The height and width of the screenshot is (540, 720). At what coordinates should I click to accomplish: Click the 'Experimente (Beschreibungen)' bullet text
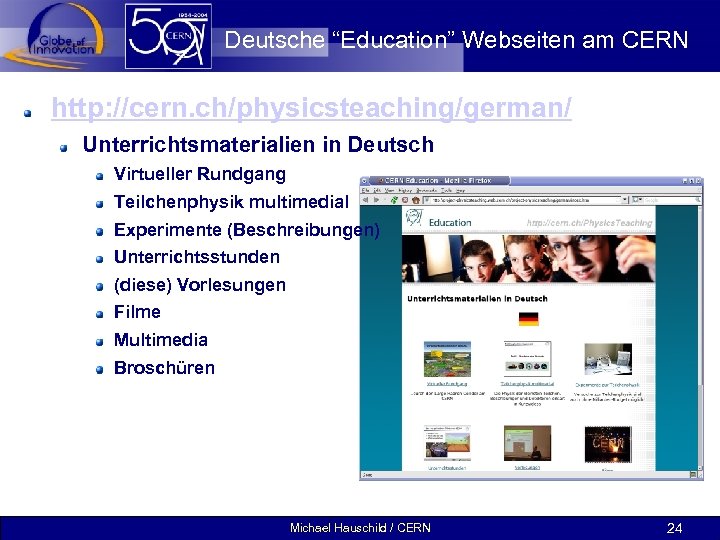(247, 230)
